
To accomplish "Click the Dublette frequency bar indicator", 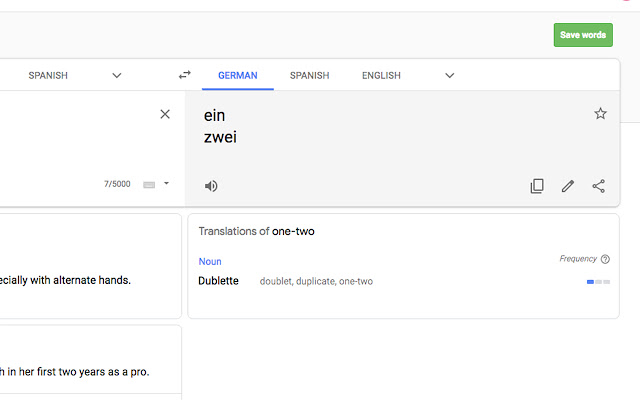I will [x=597, y=282].
